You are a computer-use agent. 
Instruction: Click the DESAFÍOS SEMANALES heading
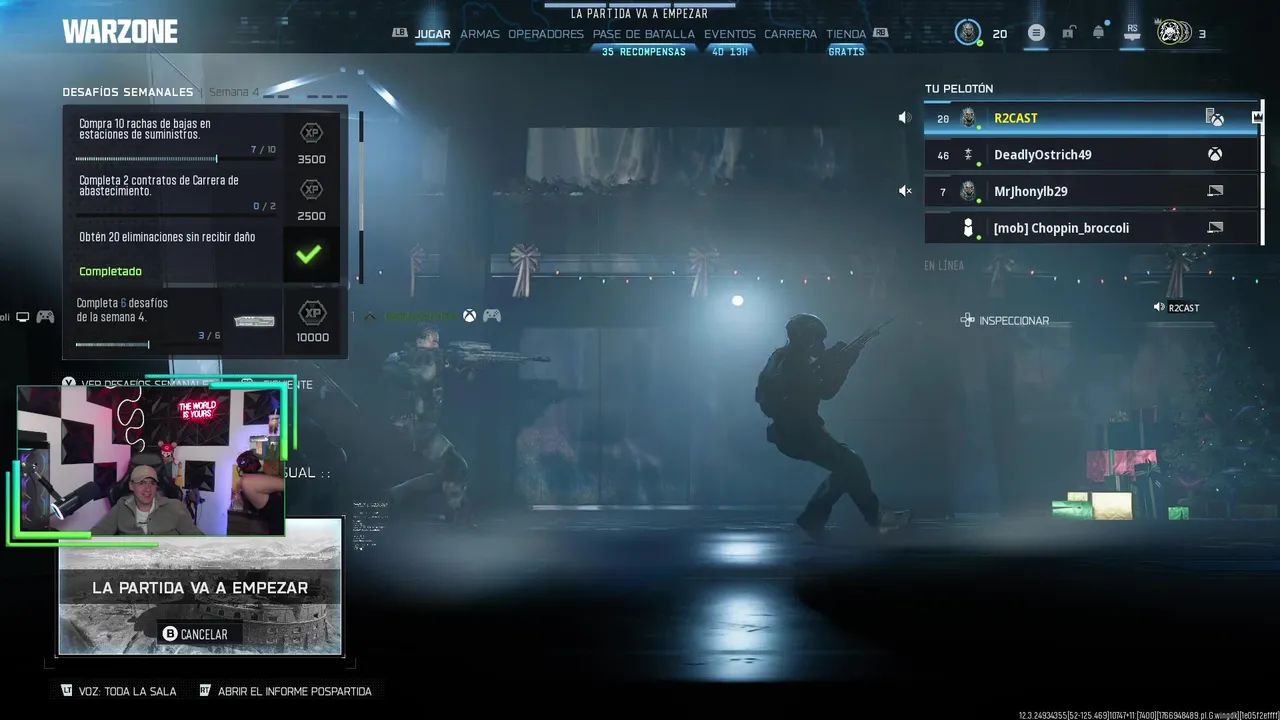point(128,92)
